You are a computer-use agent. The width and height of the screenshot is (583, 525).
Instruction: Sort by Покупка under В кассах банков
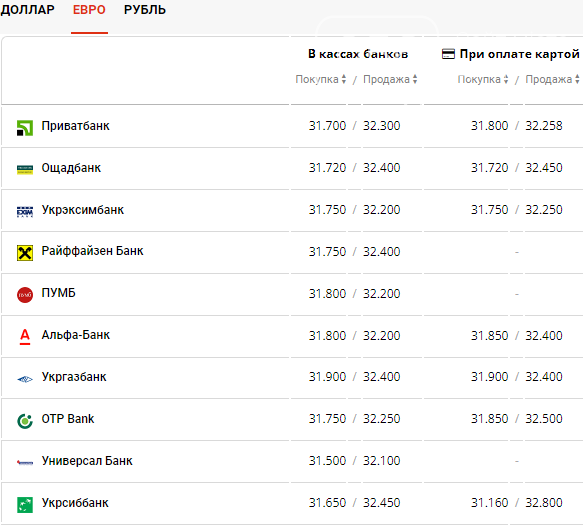[321, 79]
